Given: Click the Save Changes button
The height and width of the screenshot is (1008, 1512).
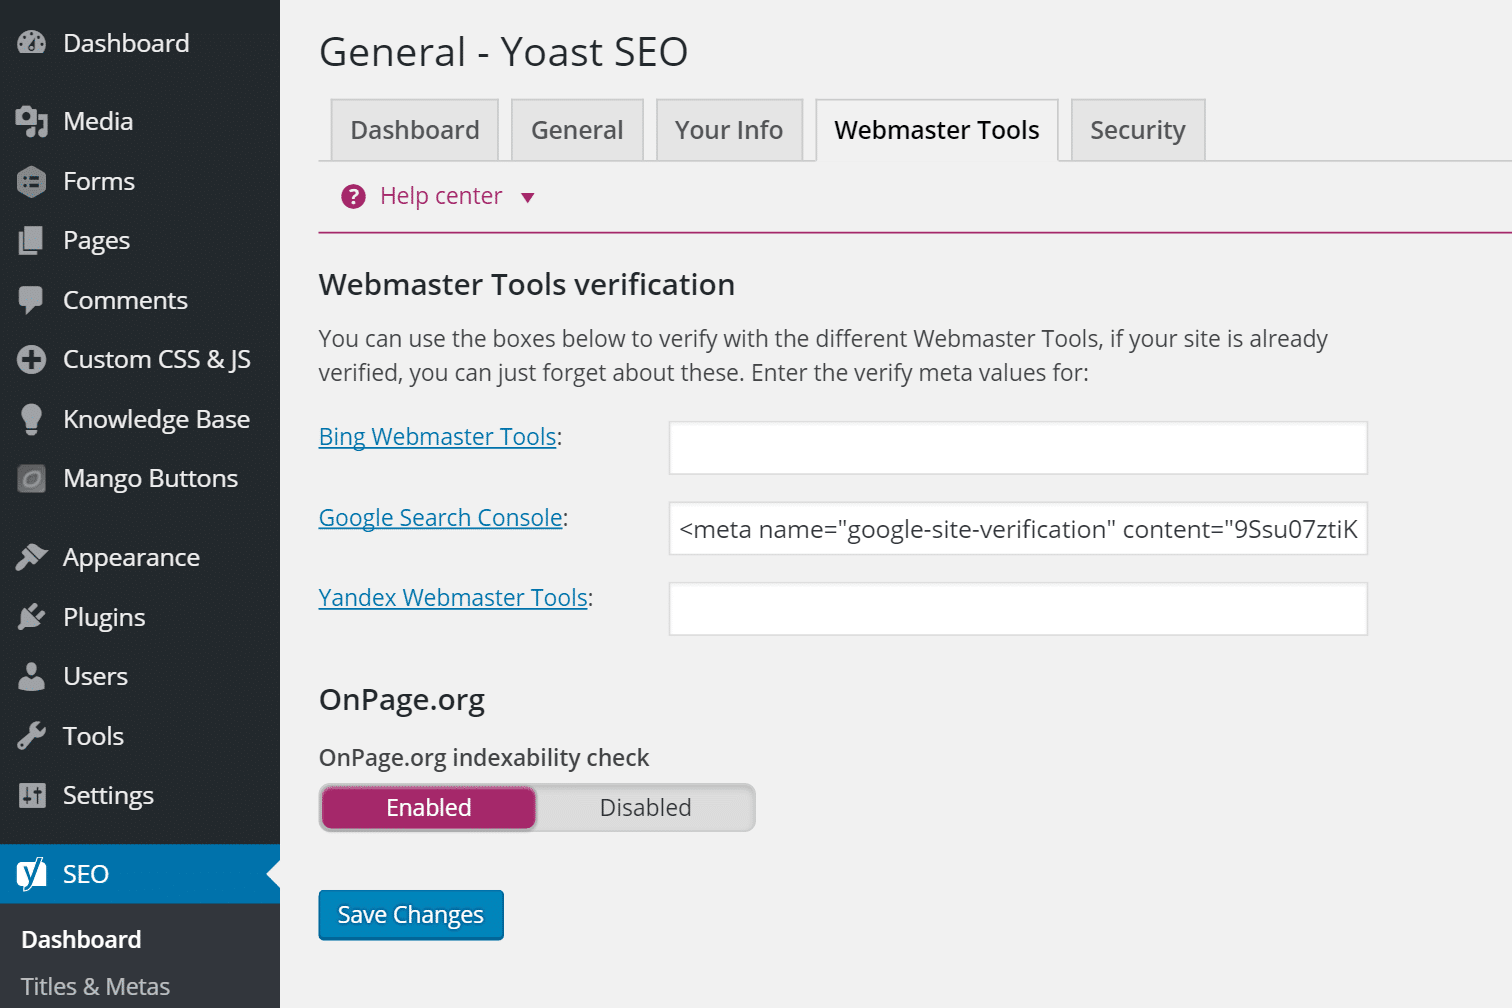Looking at the screenshot, I should point(411,915).
